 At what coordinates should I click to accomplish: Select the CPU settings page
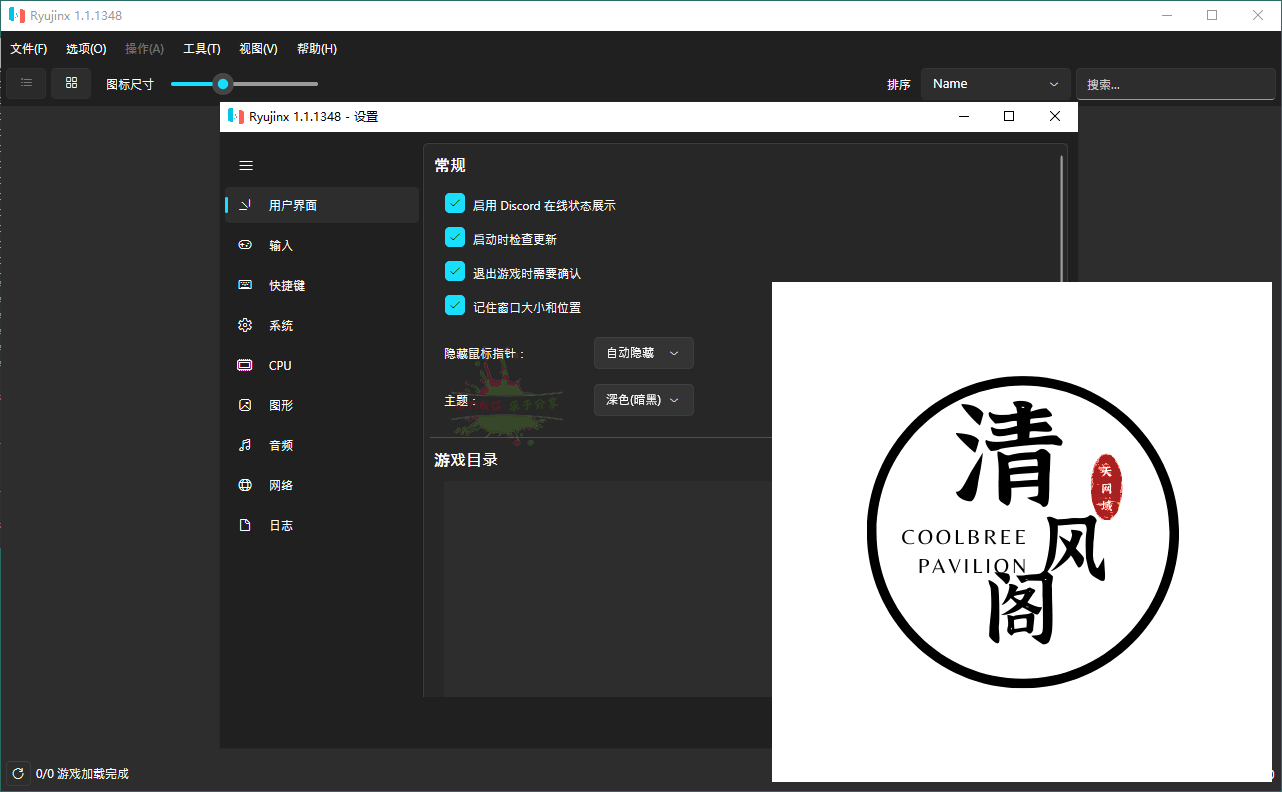(322, 365)
